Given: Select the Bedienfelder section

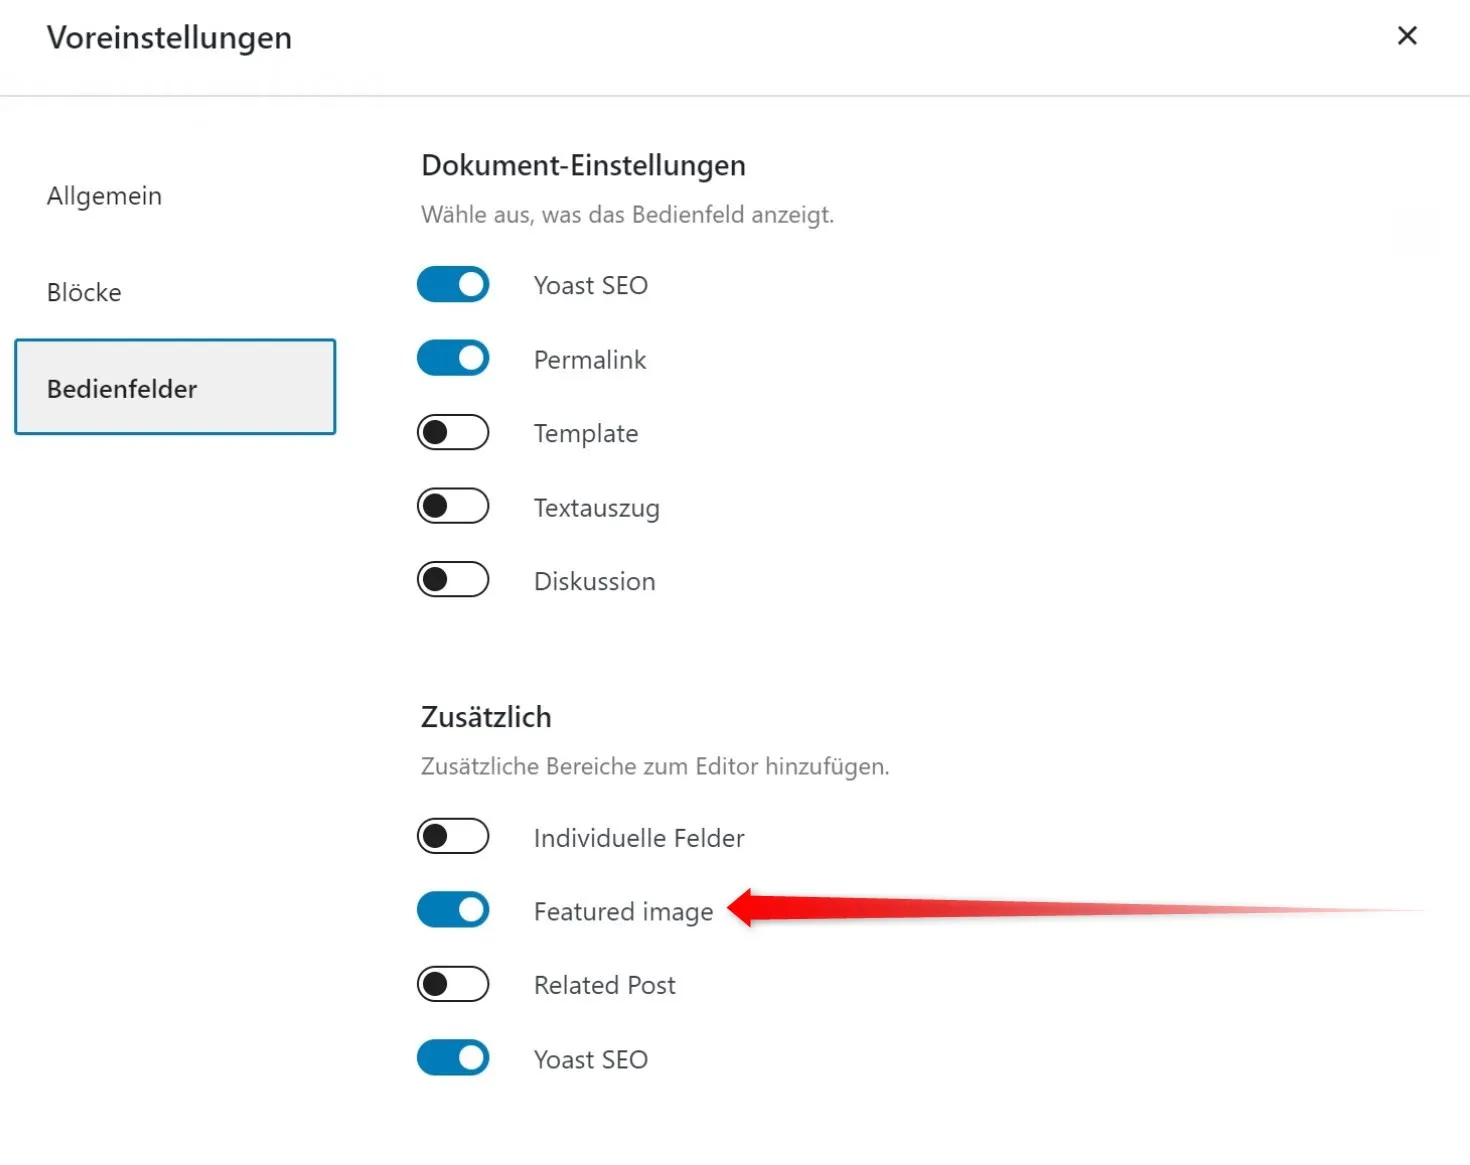Looking at the screenshot, I should 175,387.
